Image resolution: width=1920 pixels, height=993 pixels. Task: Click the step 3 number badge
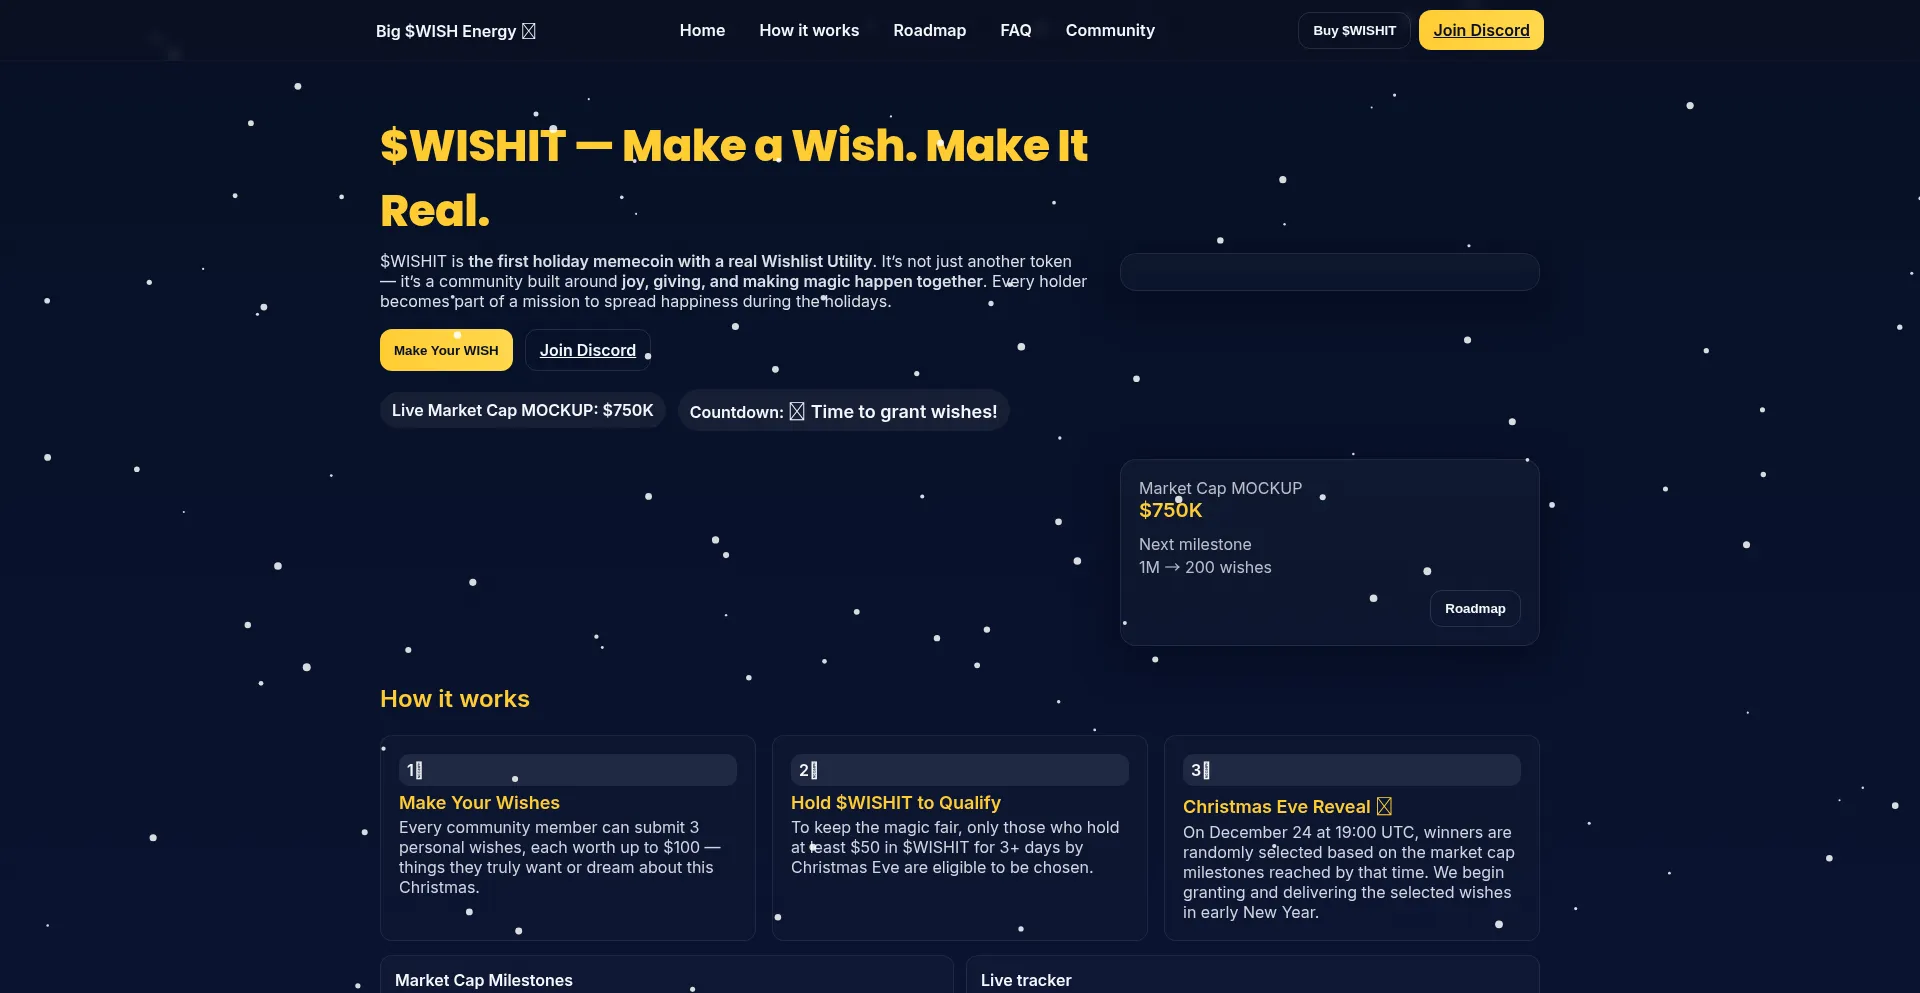1352,770
